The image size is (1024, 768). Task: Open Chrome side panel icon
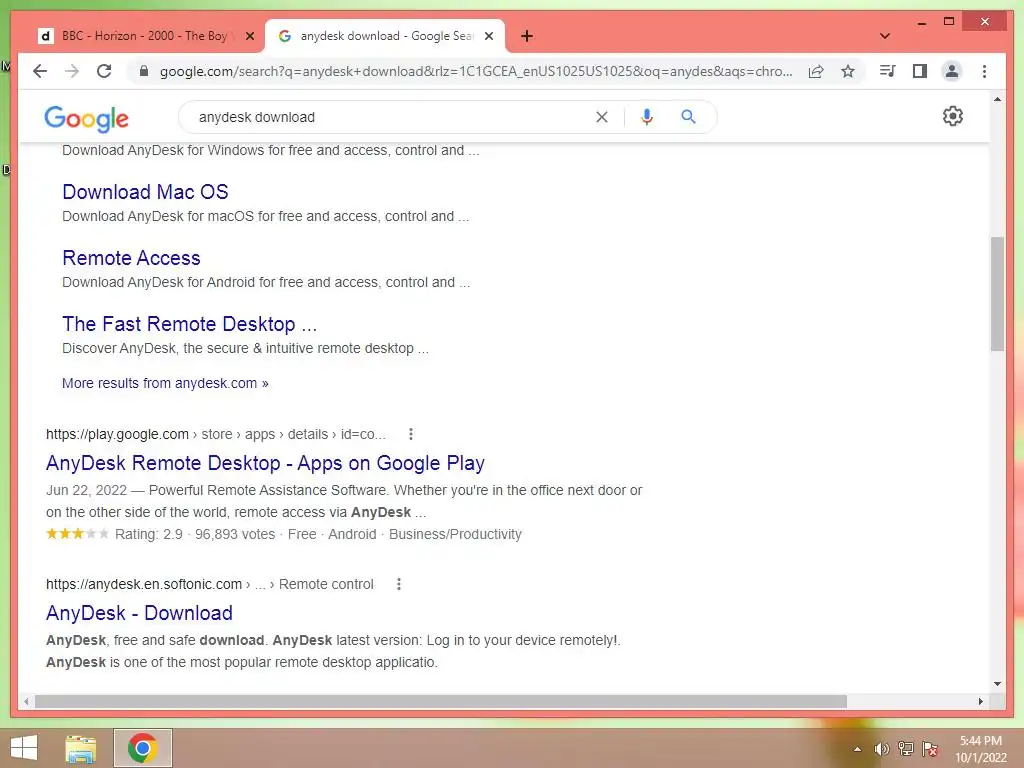920,71
